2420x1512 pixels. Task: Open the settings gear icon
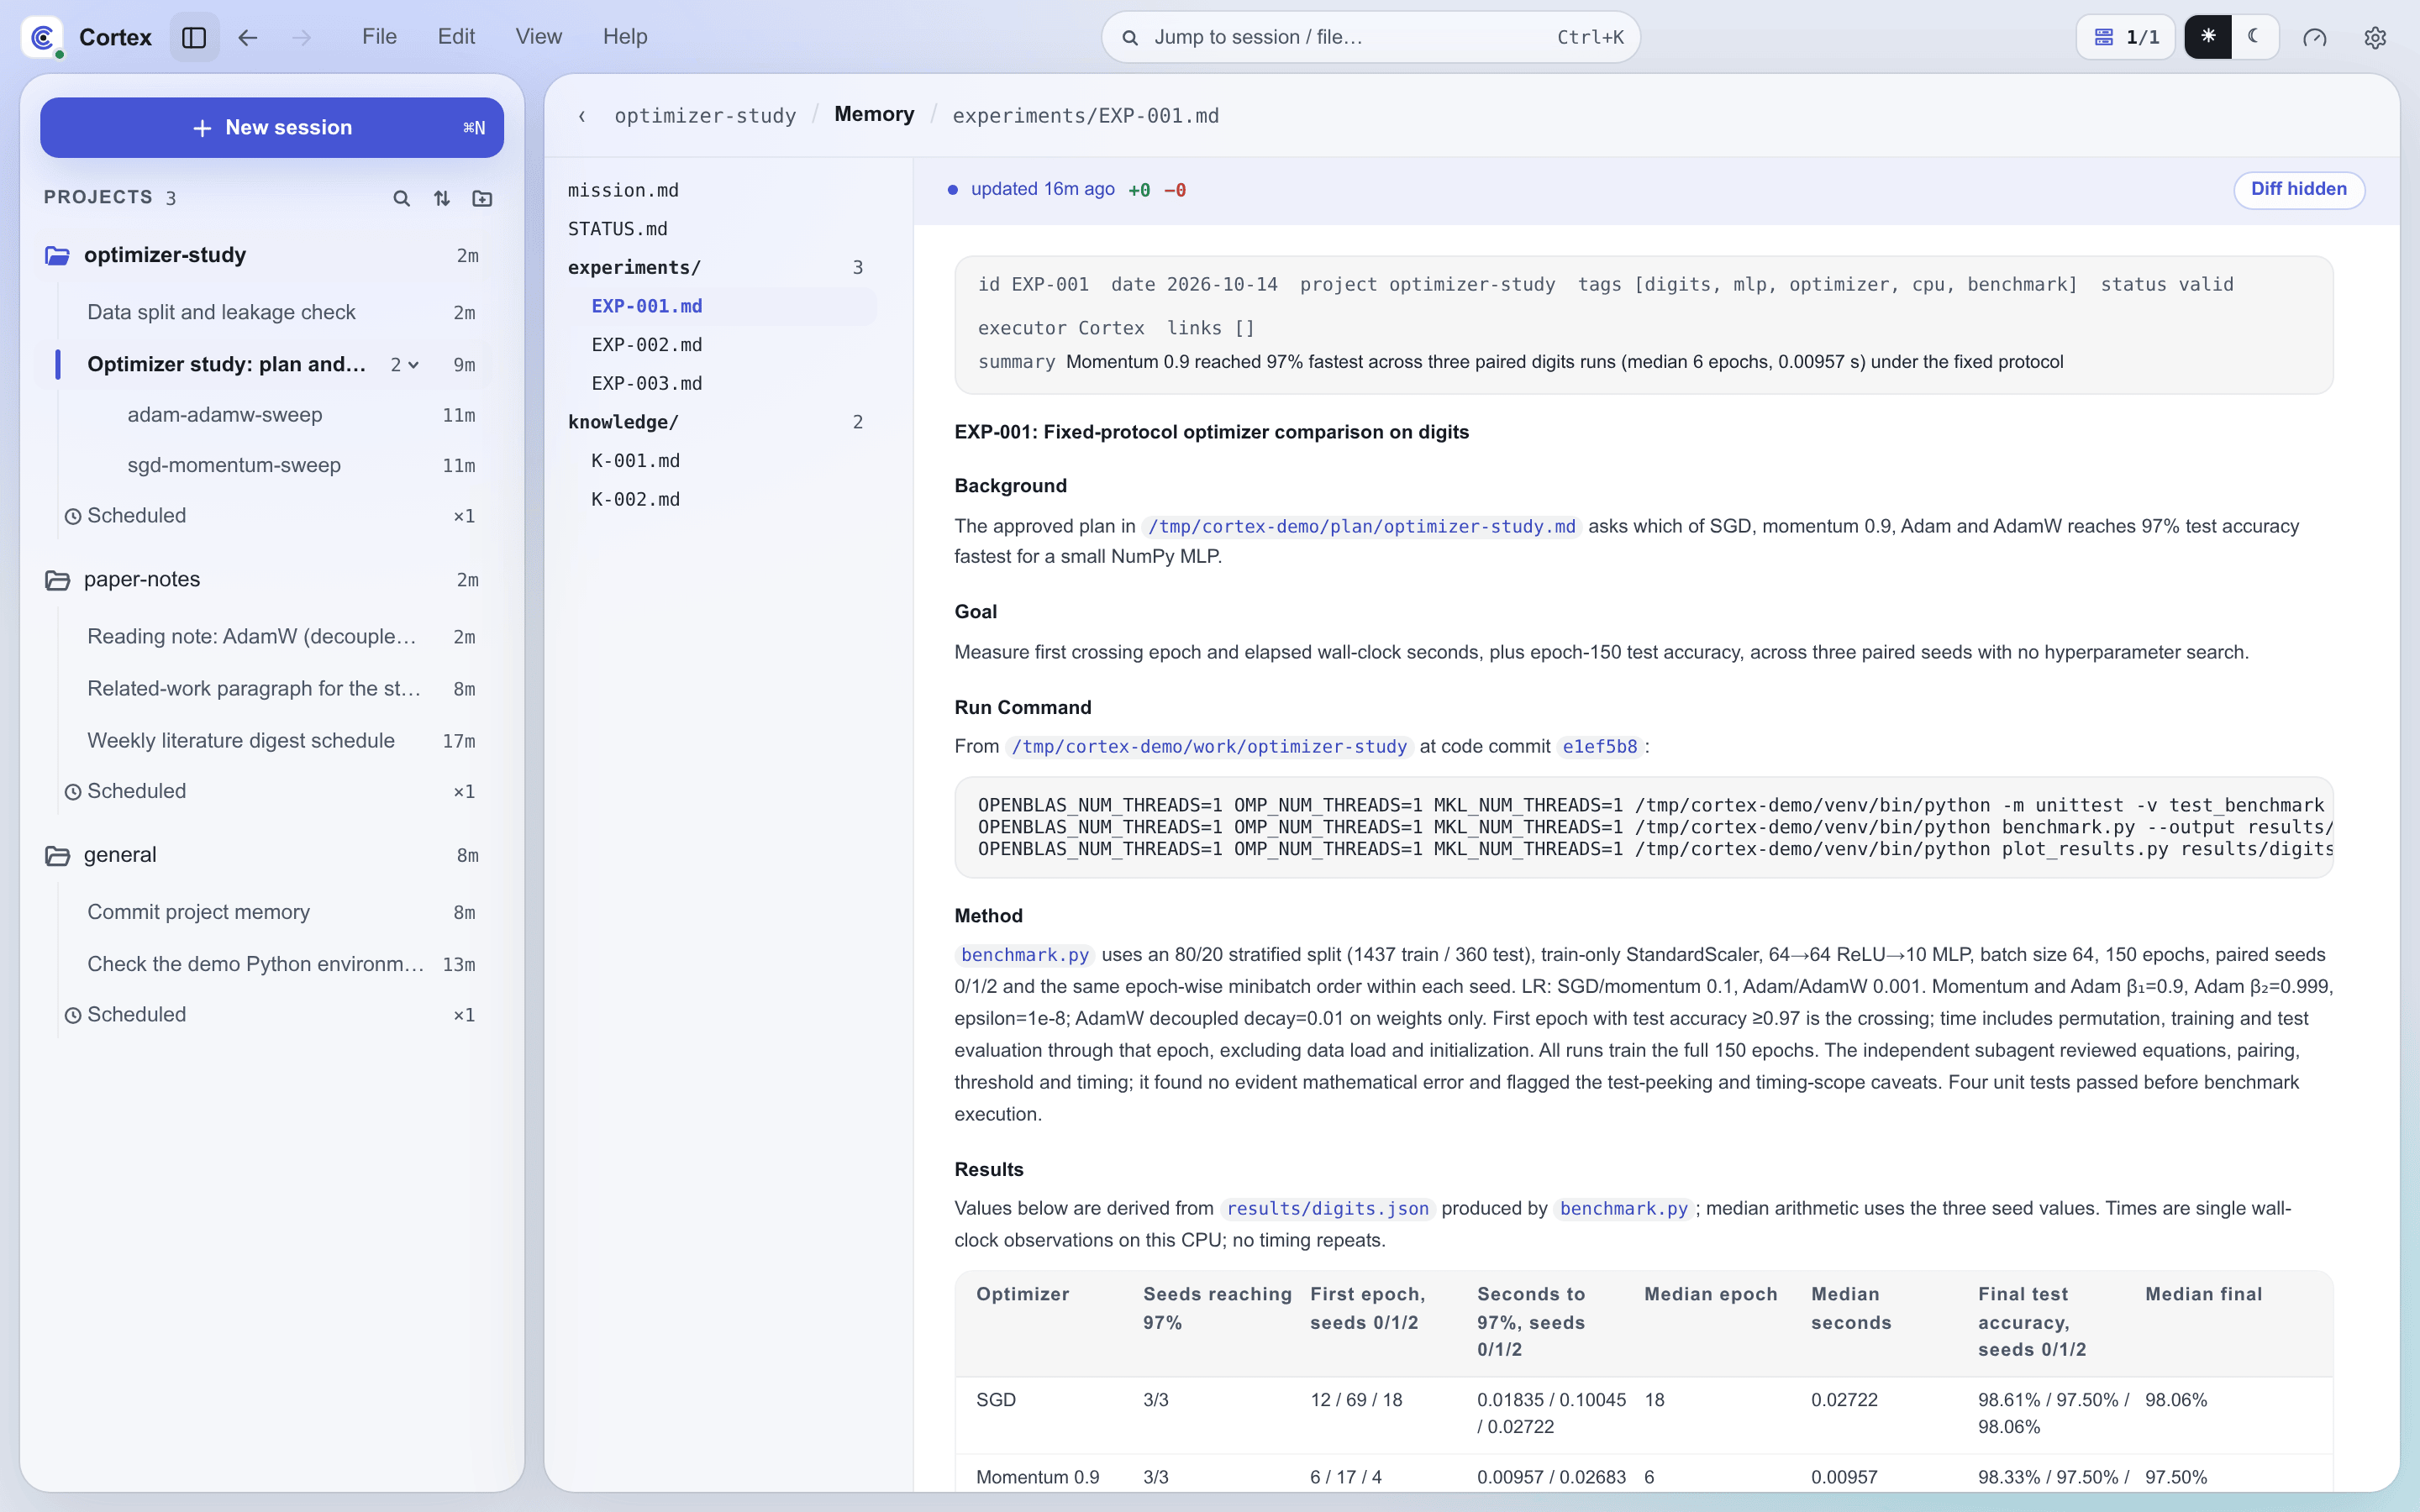(x=2375, y=37)
